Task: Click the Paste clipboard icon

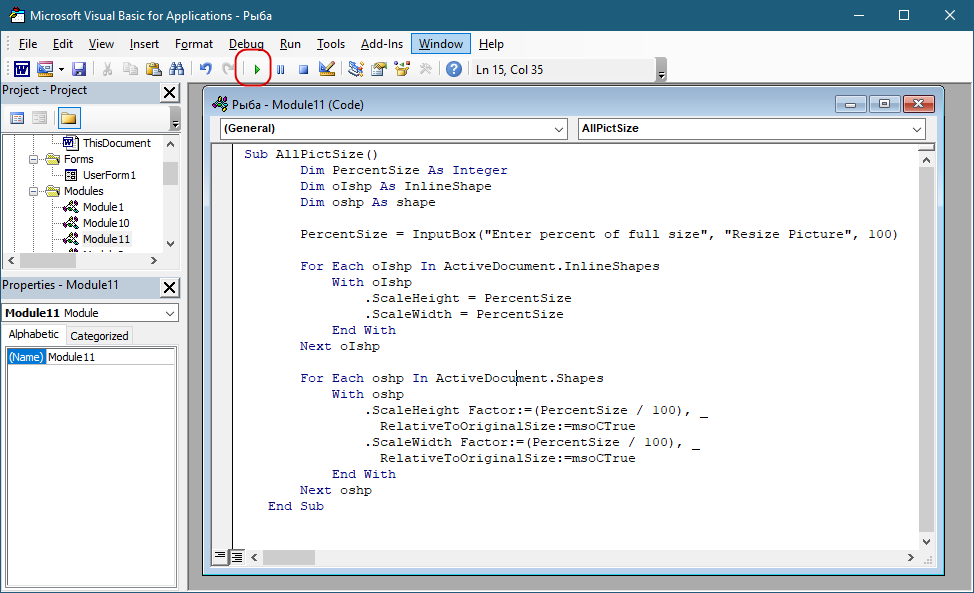Action: [x=153, y=69]
